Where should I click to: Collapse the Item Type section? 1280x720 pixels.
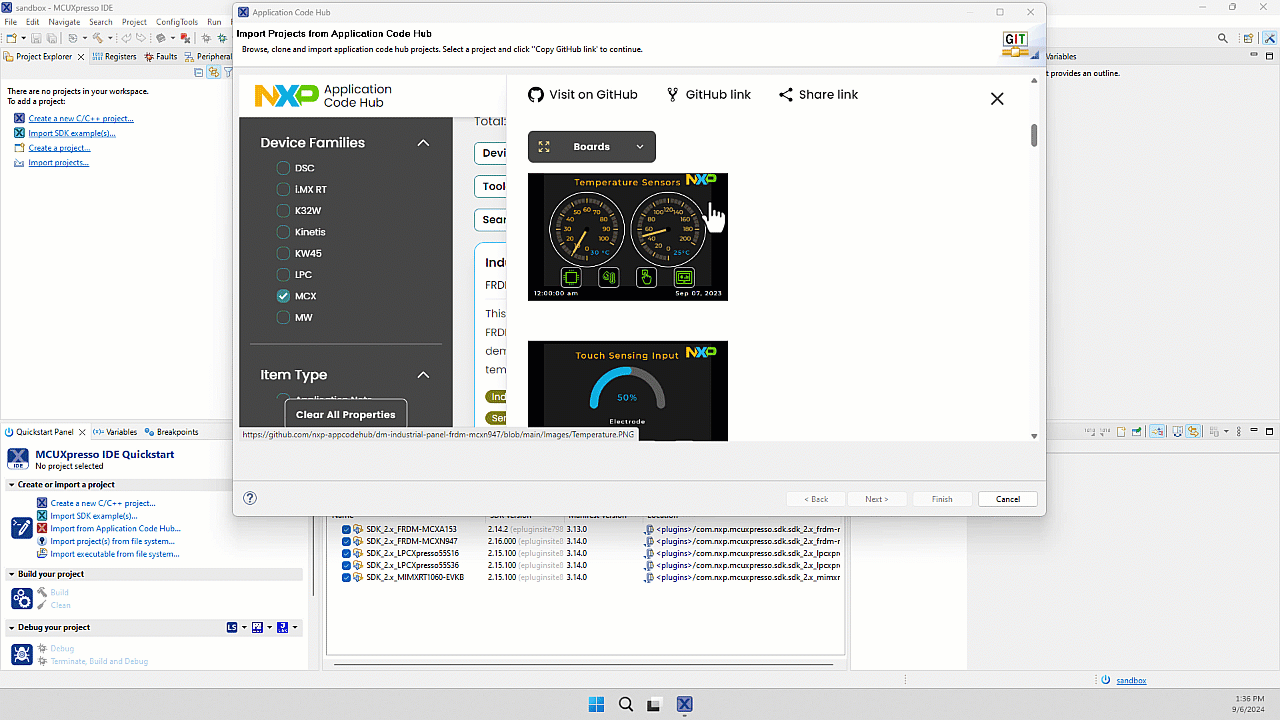423,375
